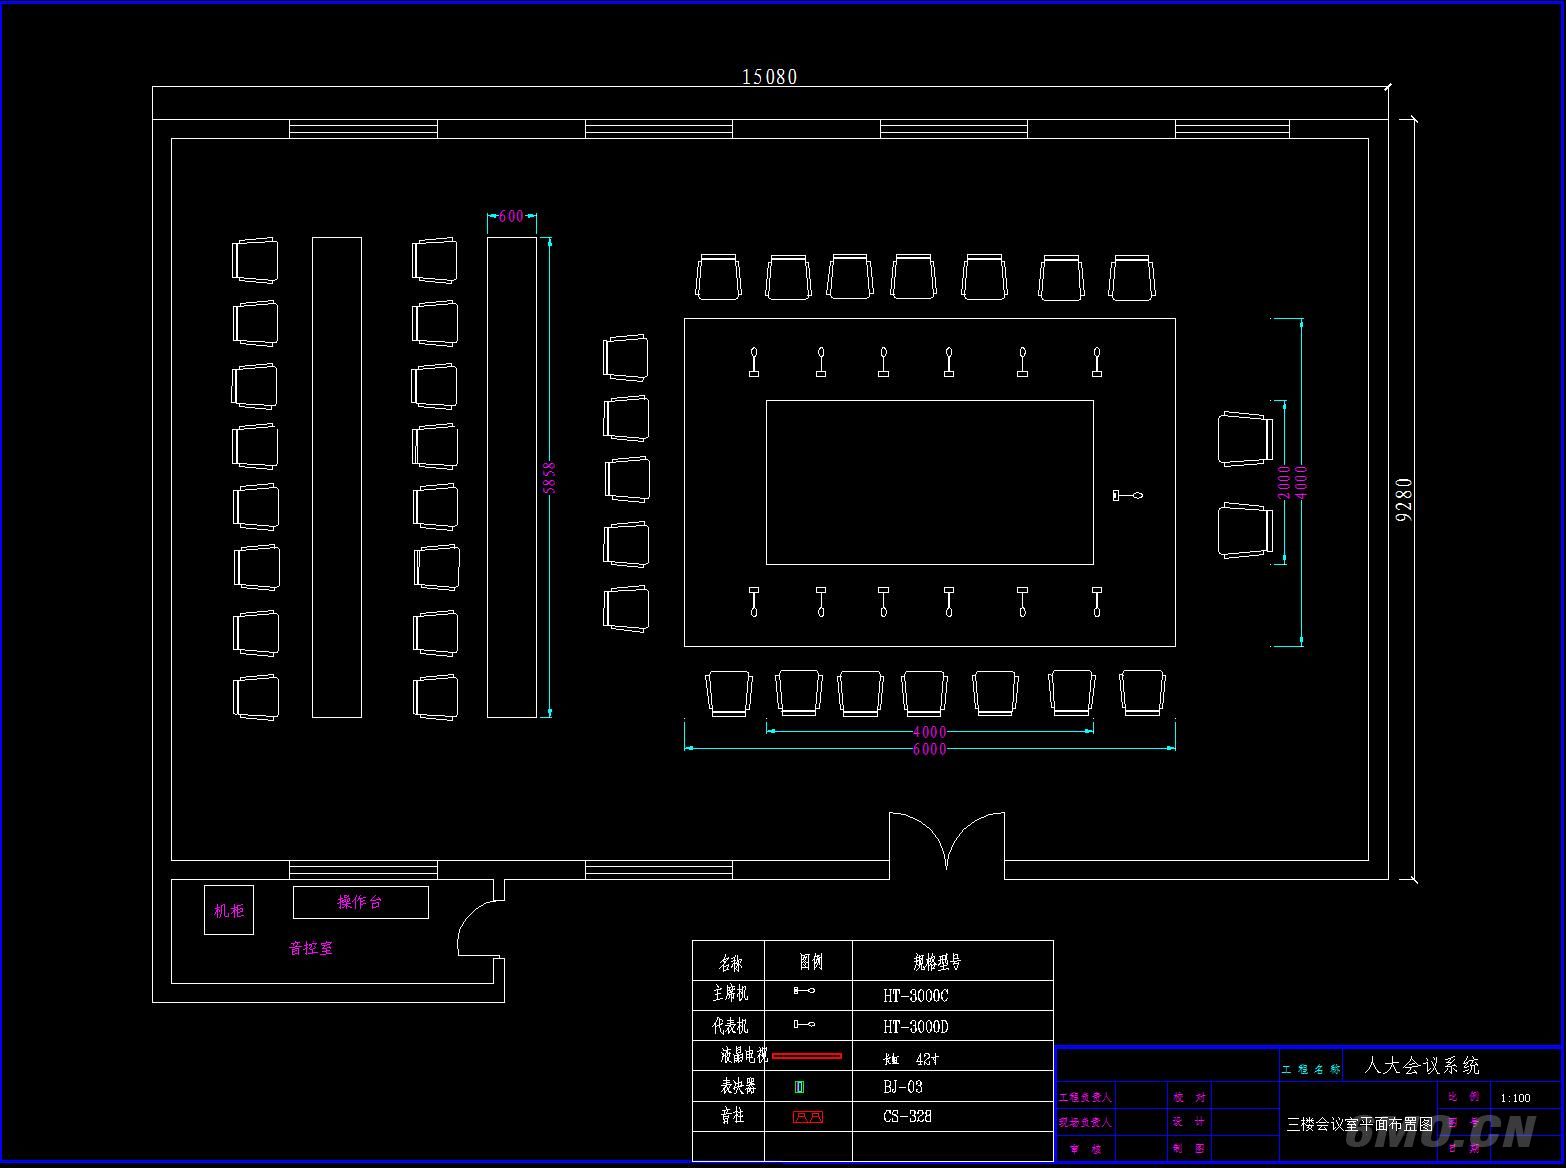
Task: Select the 机柜 cabinet box
Action: click(x=229, y=910)
